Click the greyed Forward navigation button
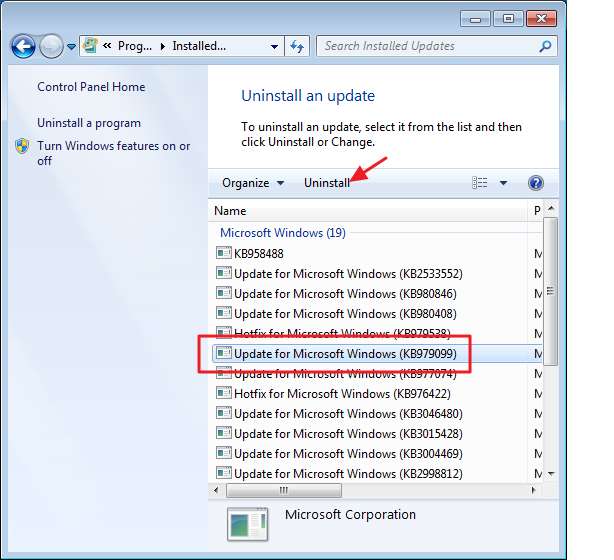Image resolution: width=614 pixels, height=560 pixels. click(x=51, y=47)
